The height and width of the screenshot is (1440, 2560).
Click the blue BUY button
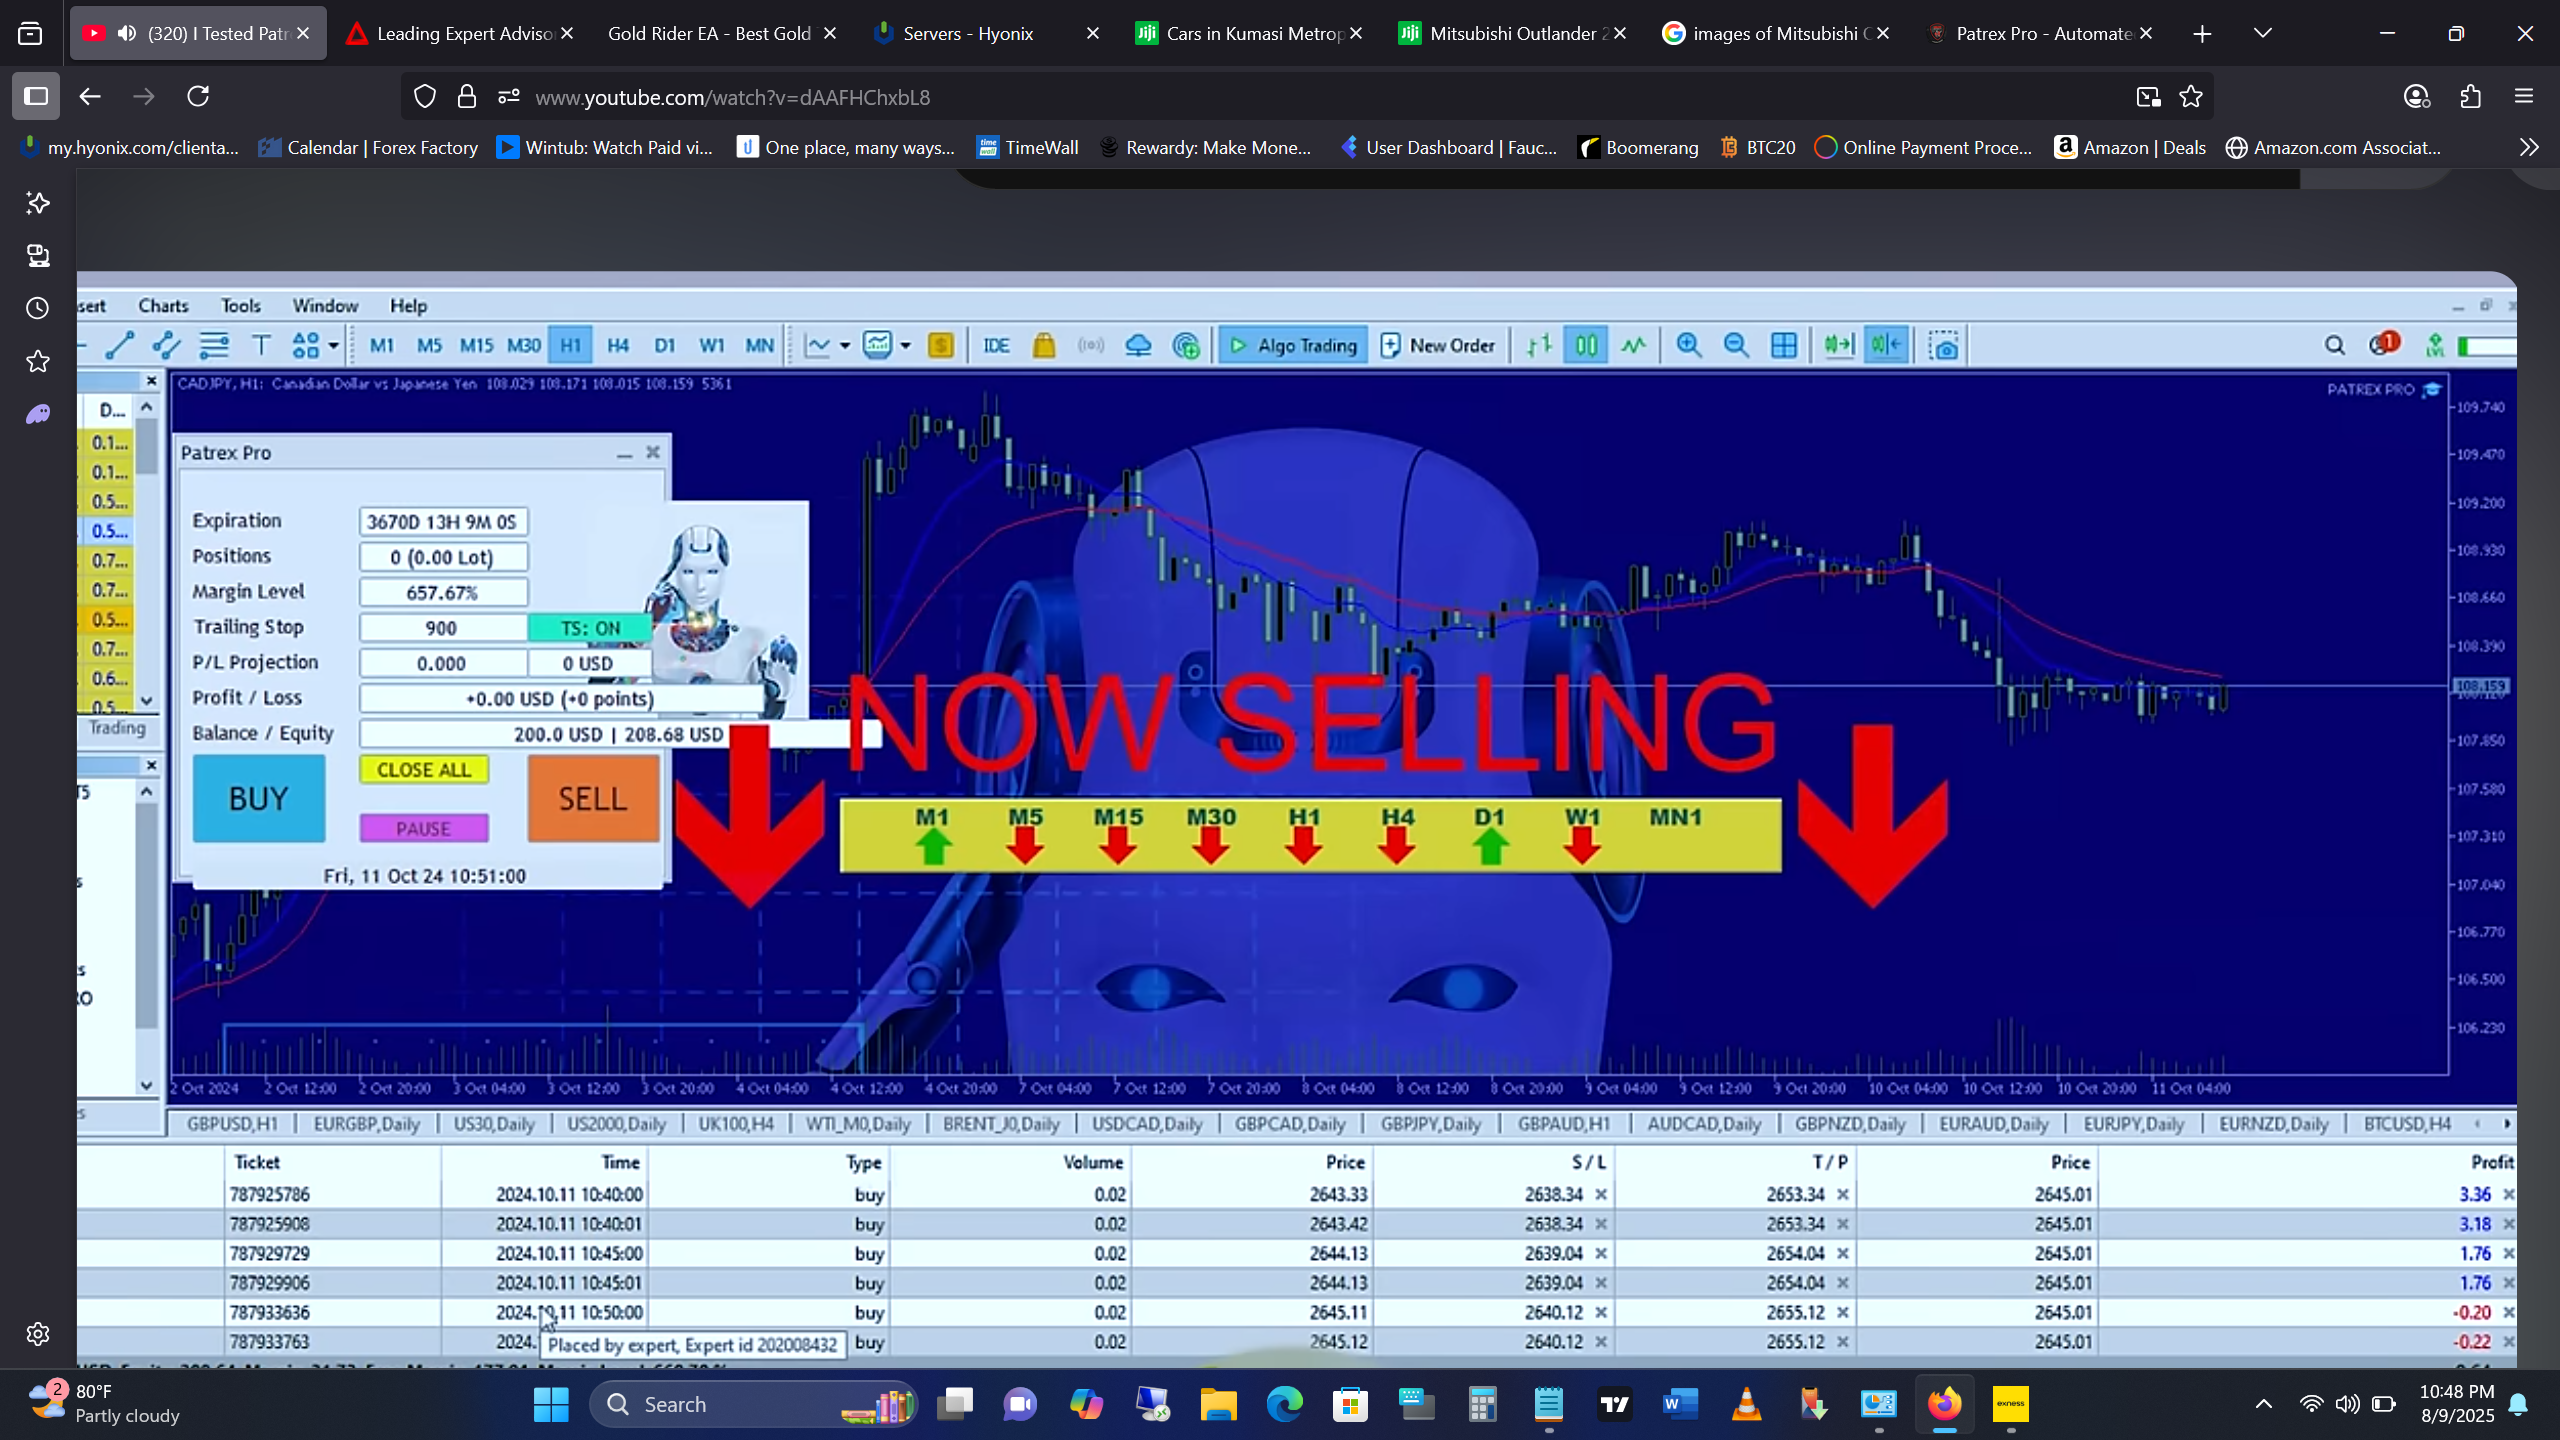[x=259, y=798]
